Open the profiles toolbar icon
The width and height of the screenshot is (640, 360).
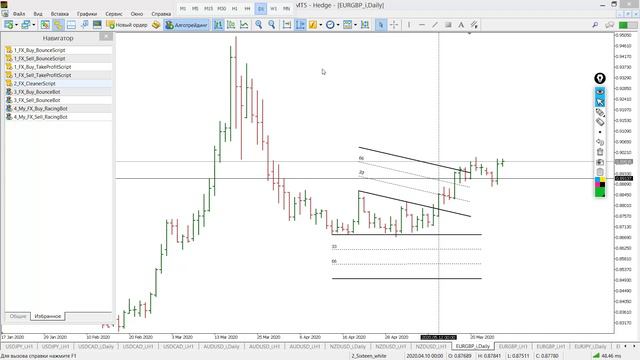[25, 25]
